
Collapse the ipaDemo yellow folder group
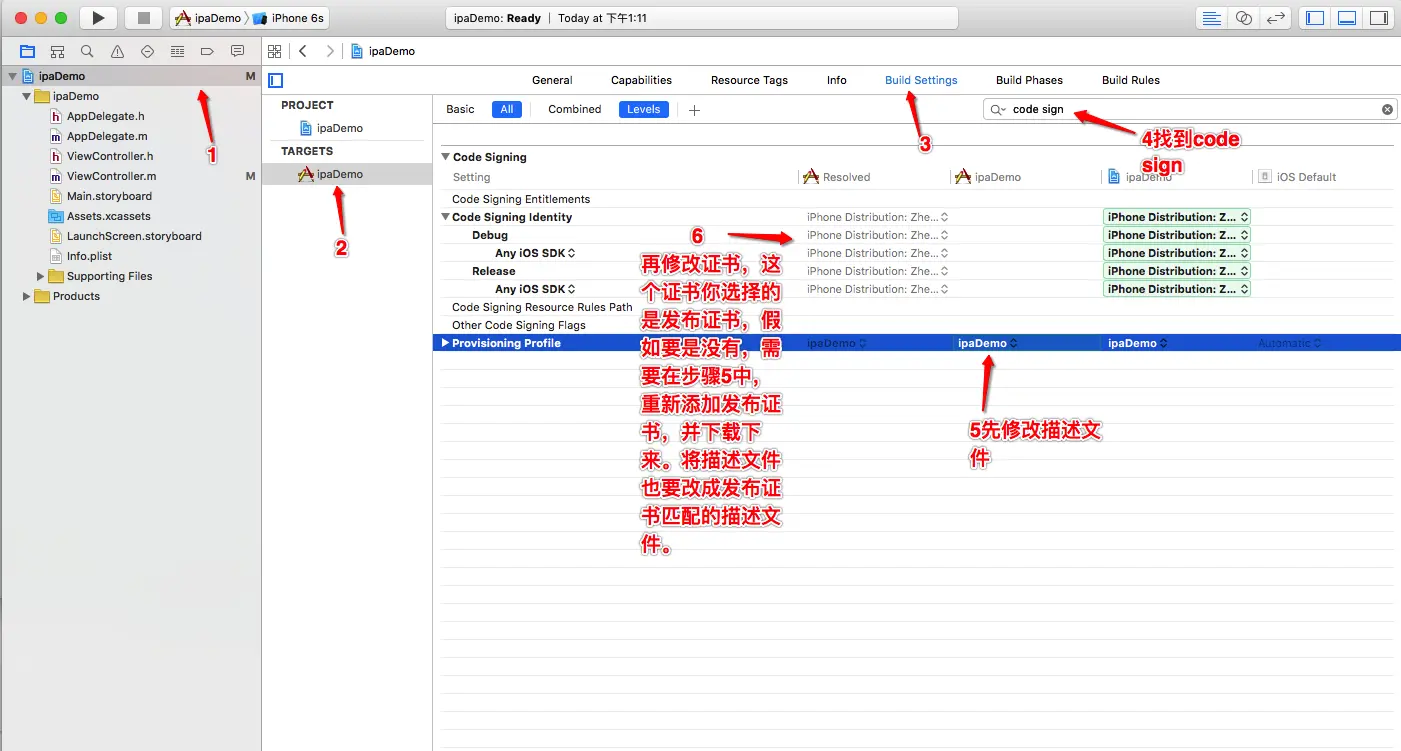click(27, 96)
